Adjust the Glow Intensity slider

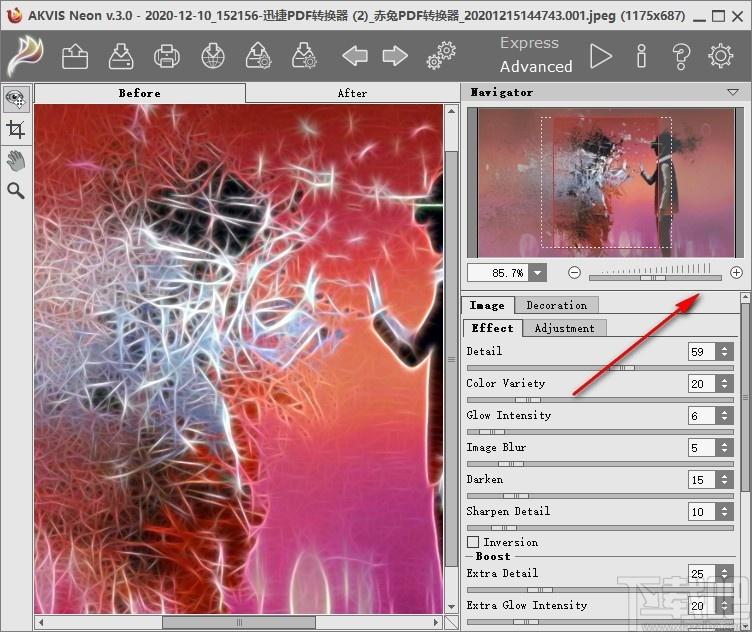600,432
